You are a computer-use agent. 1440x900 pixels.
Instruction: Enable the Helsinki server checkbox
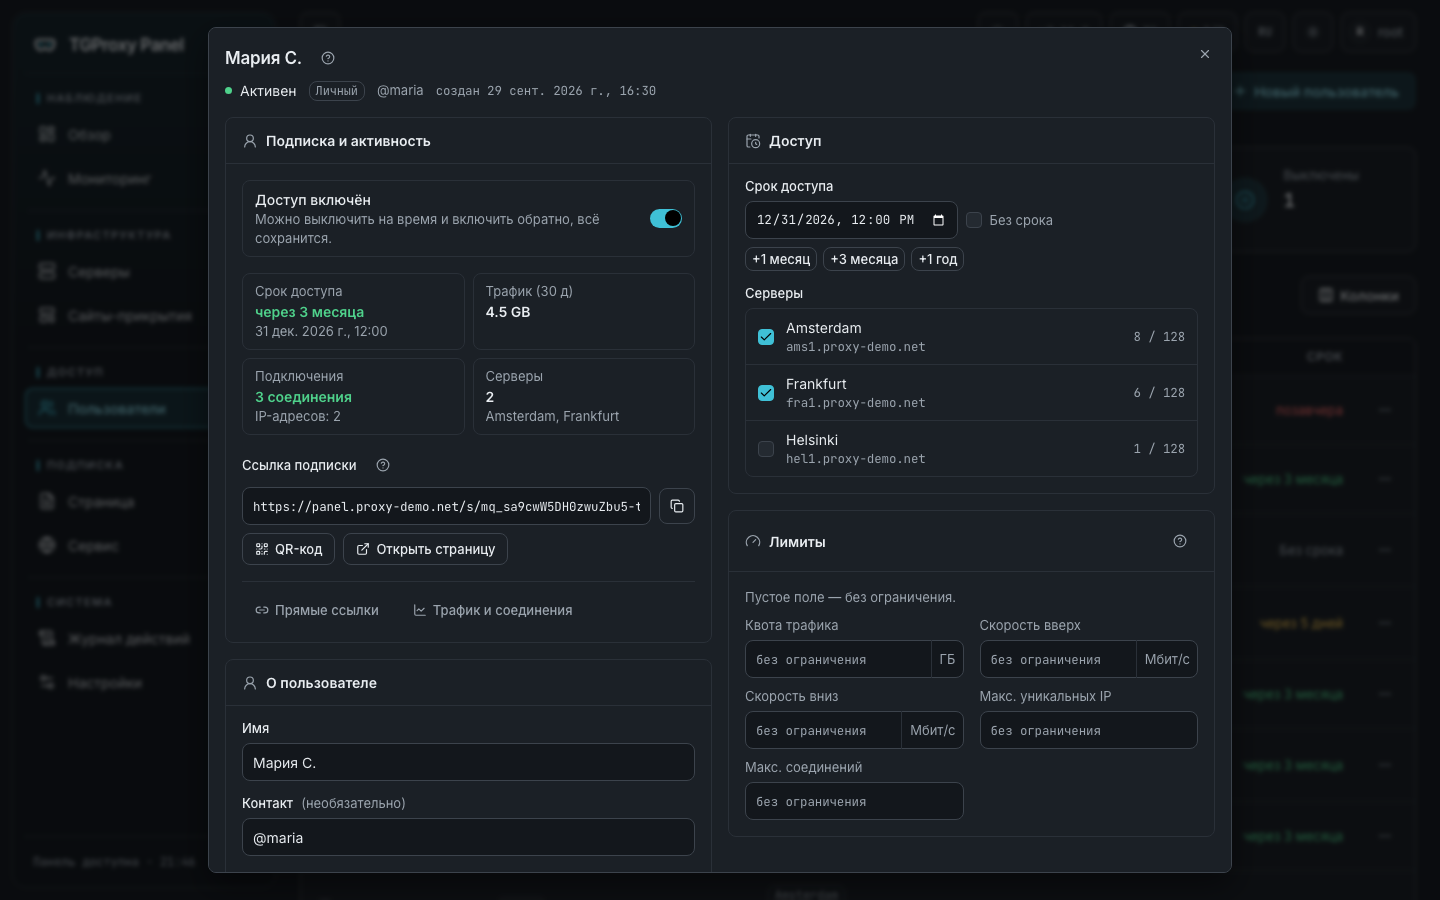pyautogui.click(x=766, y=449)
